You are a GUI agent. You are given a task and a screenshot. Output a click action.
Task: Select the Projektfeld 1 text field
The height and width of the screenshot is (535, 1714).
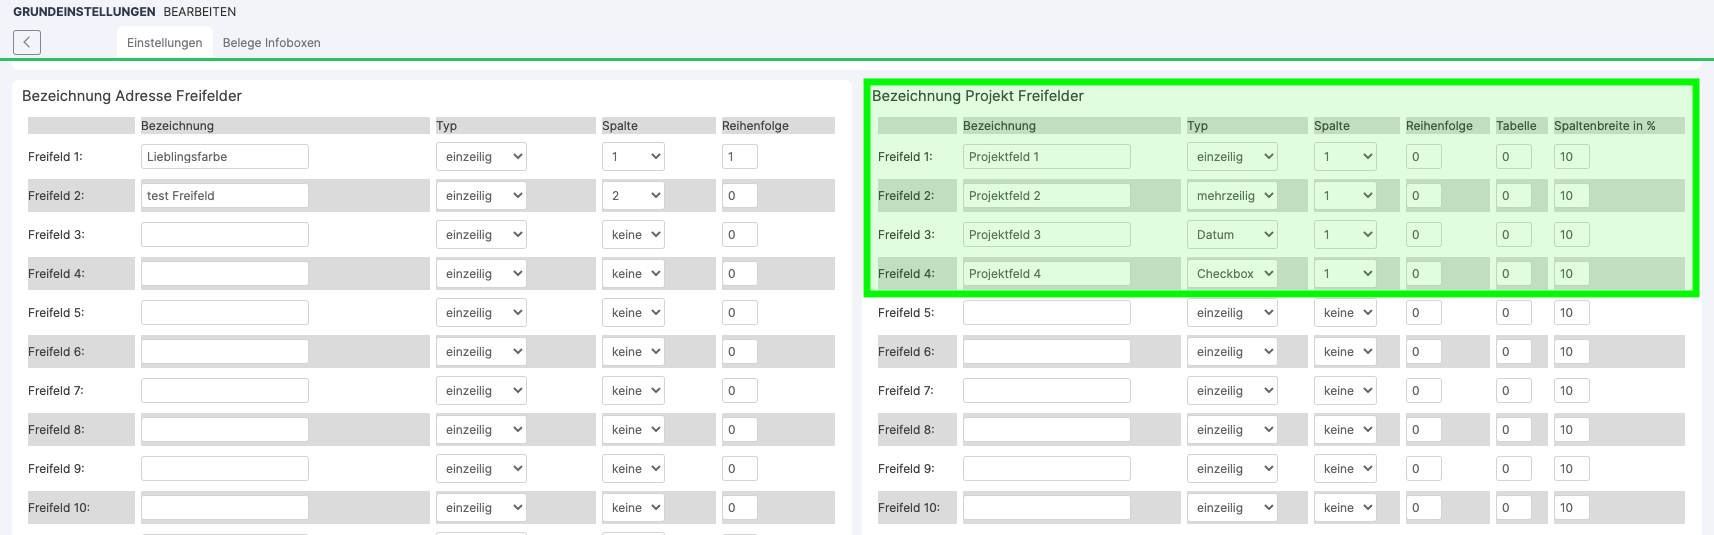pos(1046,157)
